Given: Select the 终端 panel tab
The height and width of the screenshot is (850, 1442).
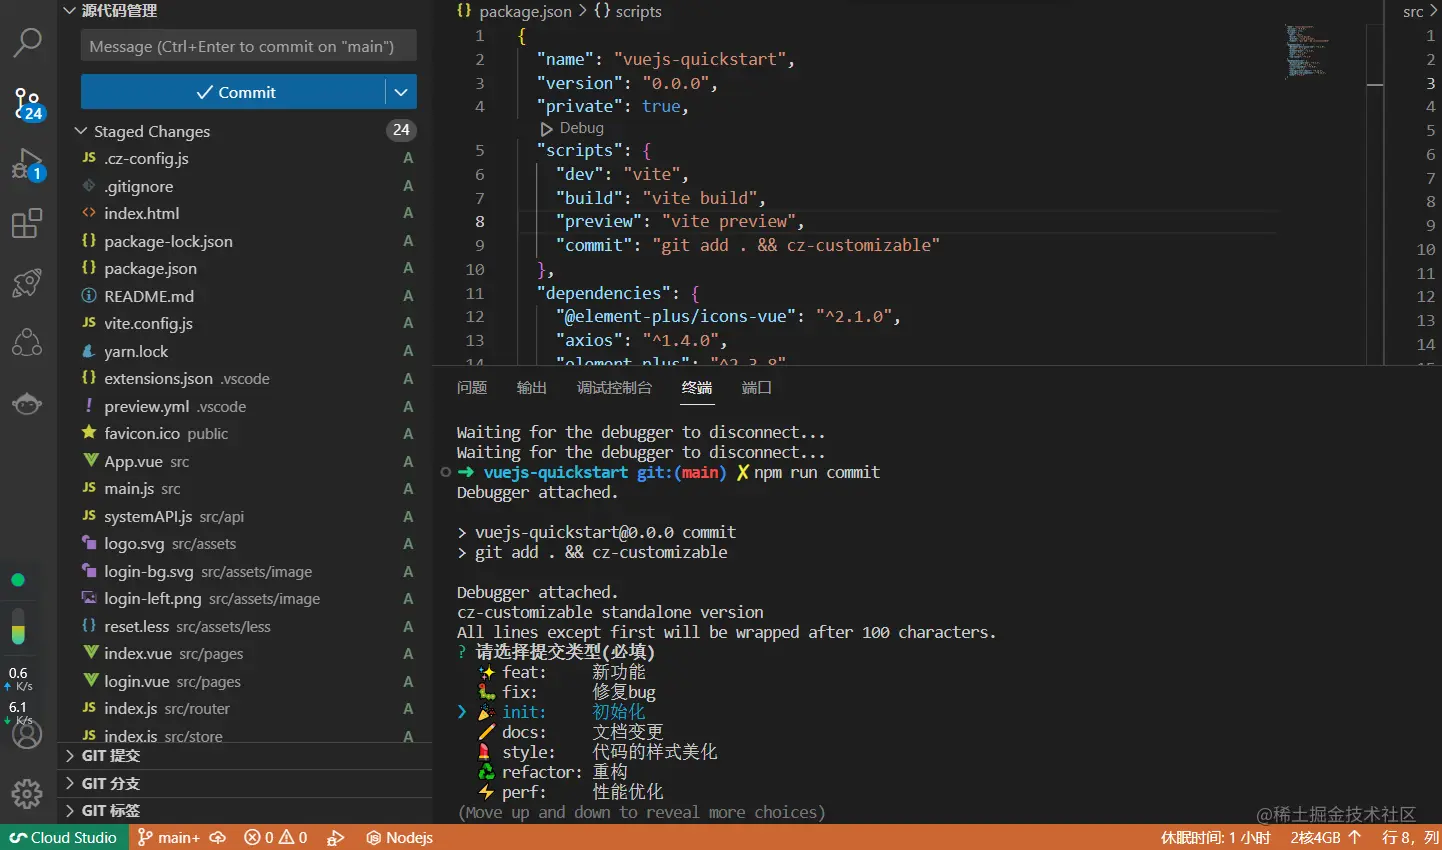Looking at the screenshot, I should (697, 387).
